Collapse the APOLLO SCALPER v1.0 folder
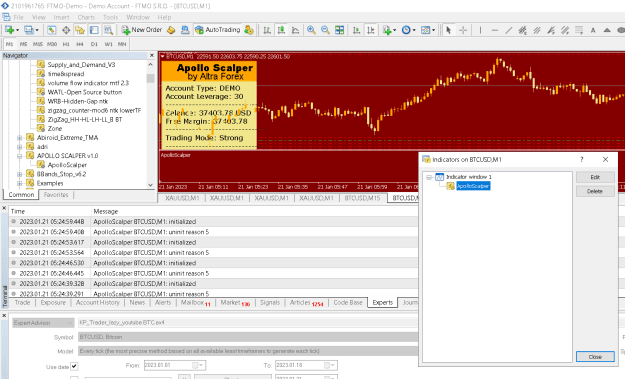This screenshot has height=379, width=625. pyautogui.click(x=19, y=156)
